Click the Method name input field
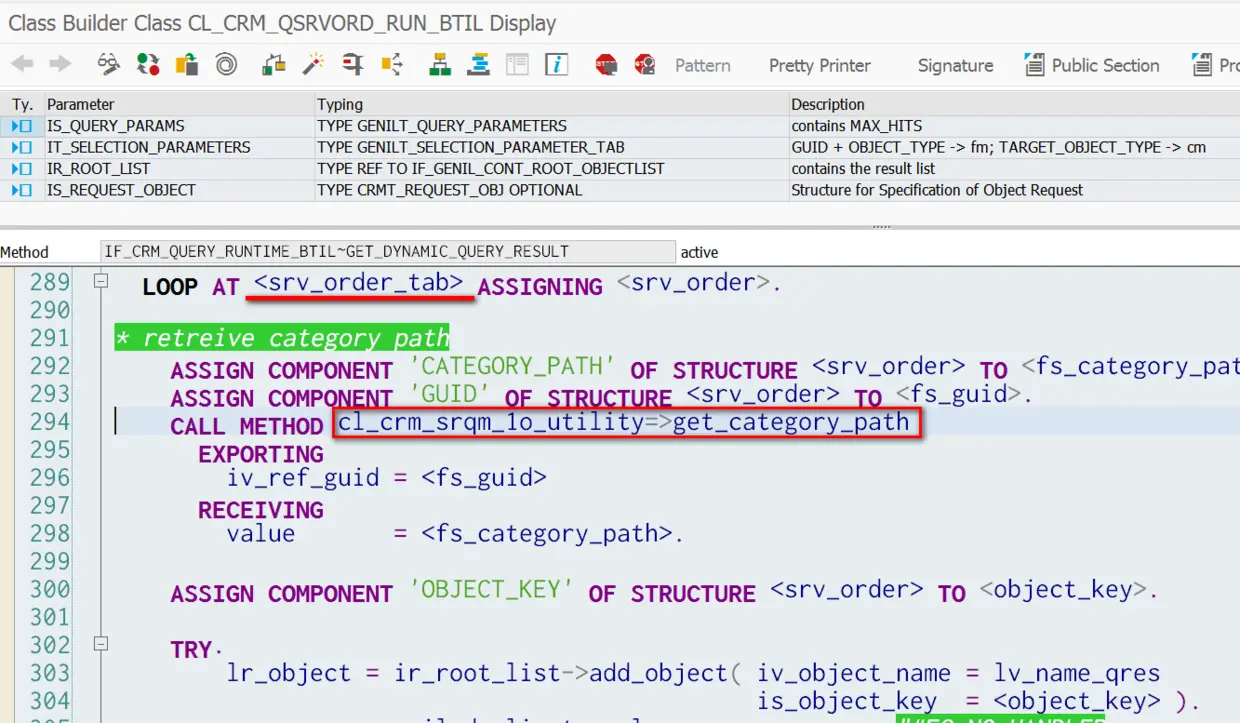 click(388, 252)
